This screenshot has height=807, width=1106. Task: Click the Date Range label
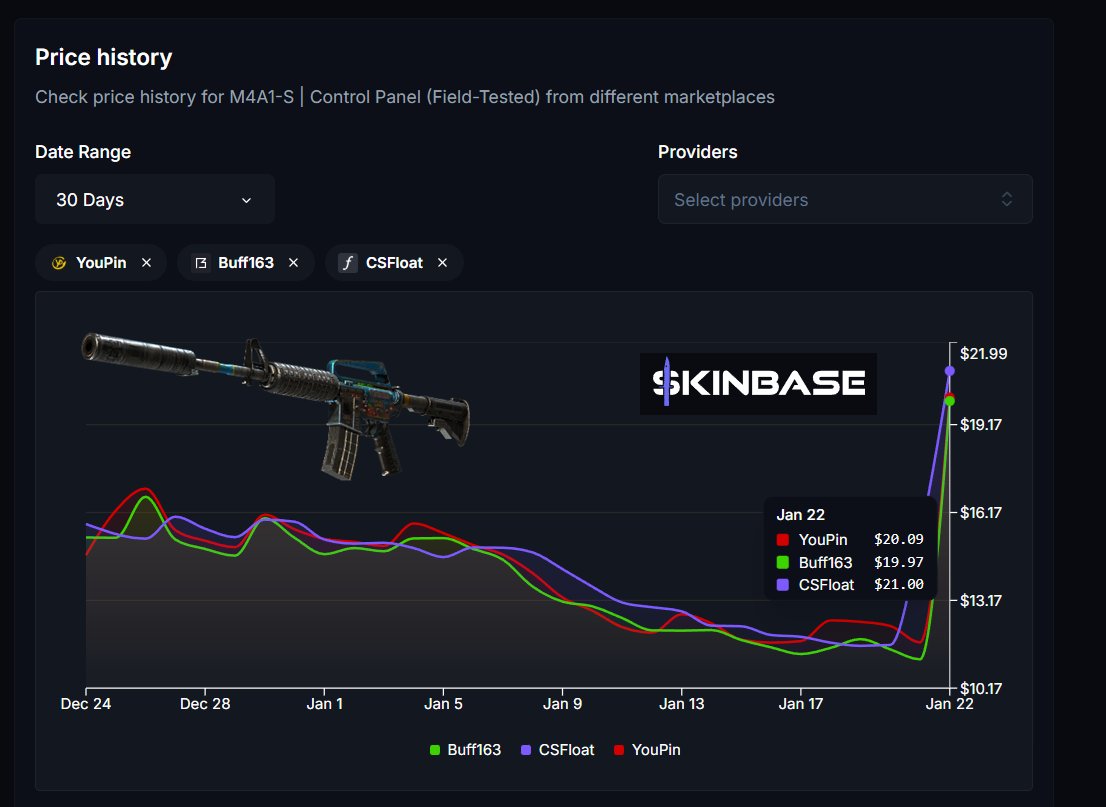(x=83, y=152)
